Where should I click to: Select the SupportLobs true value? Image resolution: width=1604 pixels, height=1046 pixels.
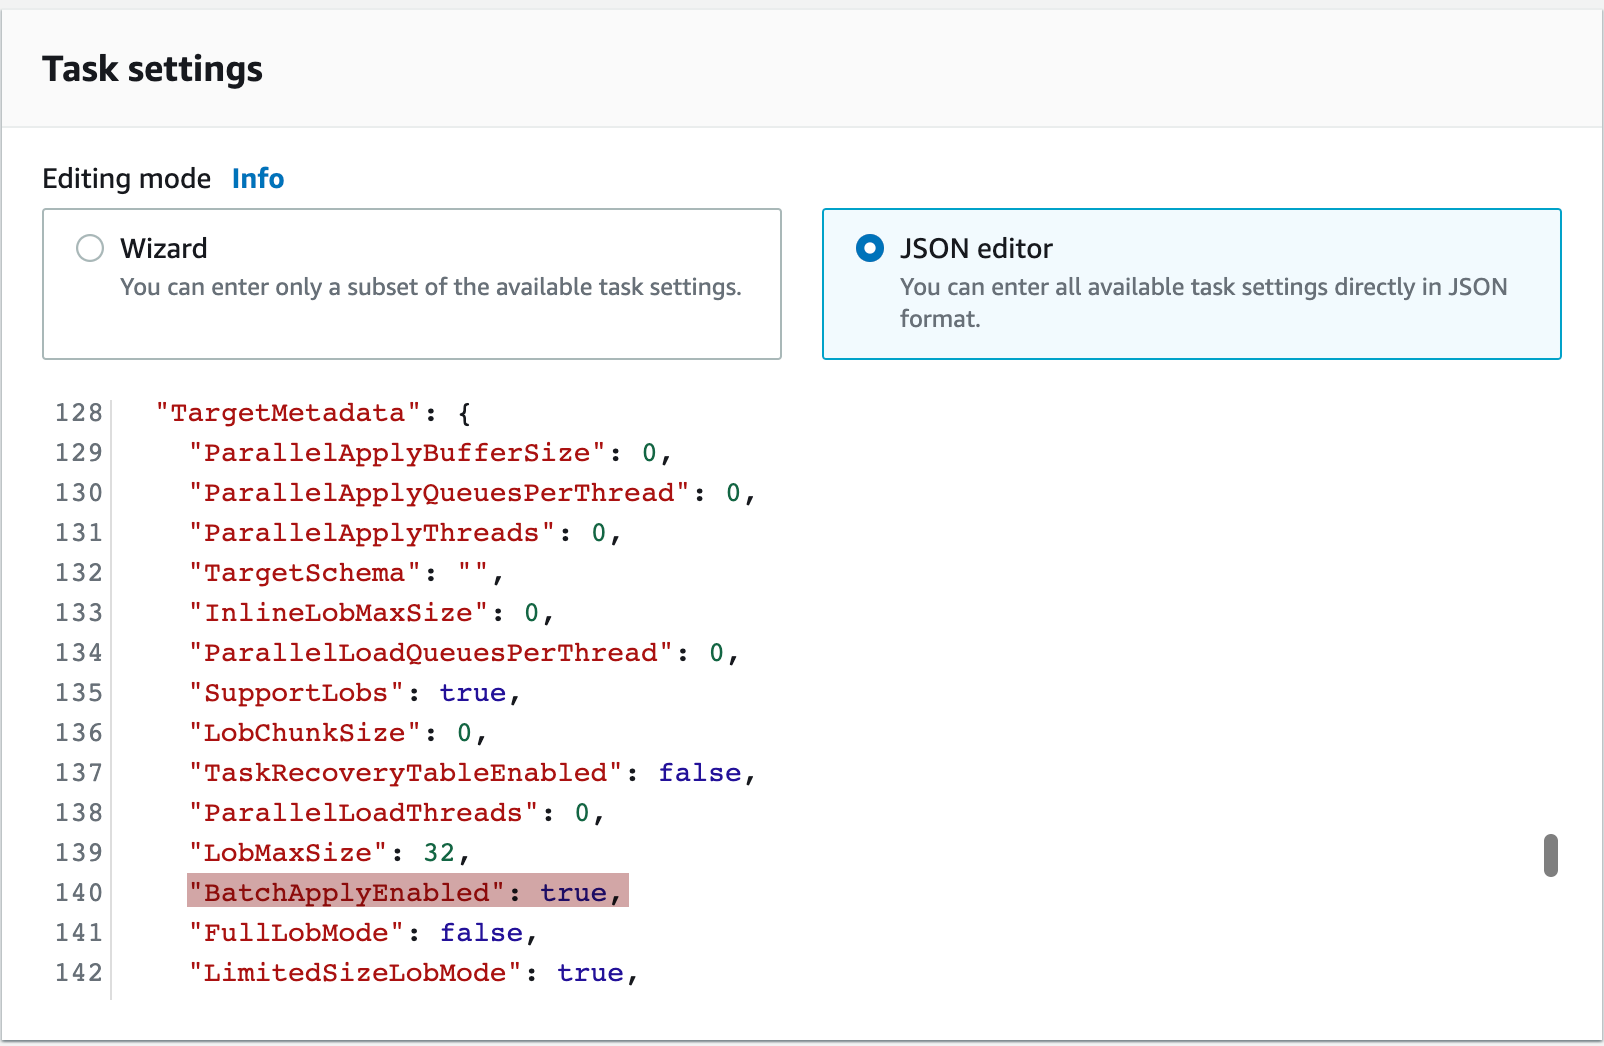(x=473, y=692)
